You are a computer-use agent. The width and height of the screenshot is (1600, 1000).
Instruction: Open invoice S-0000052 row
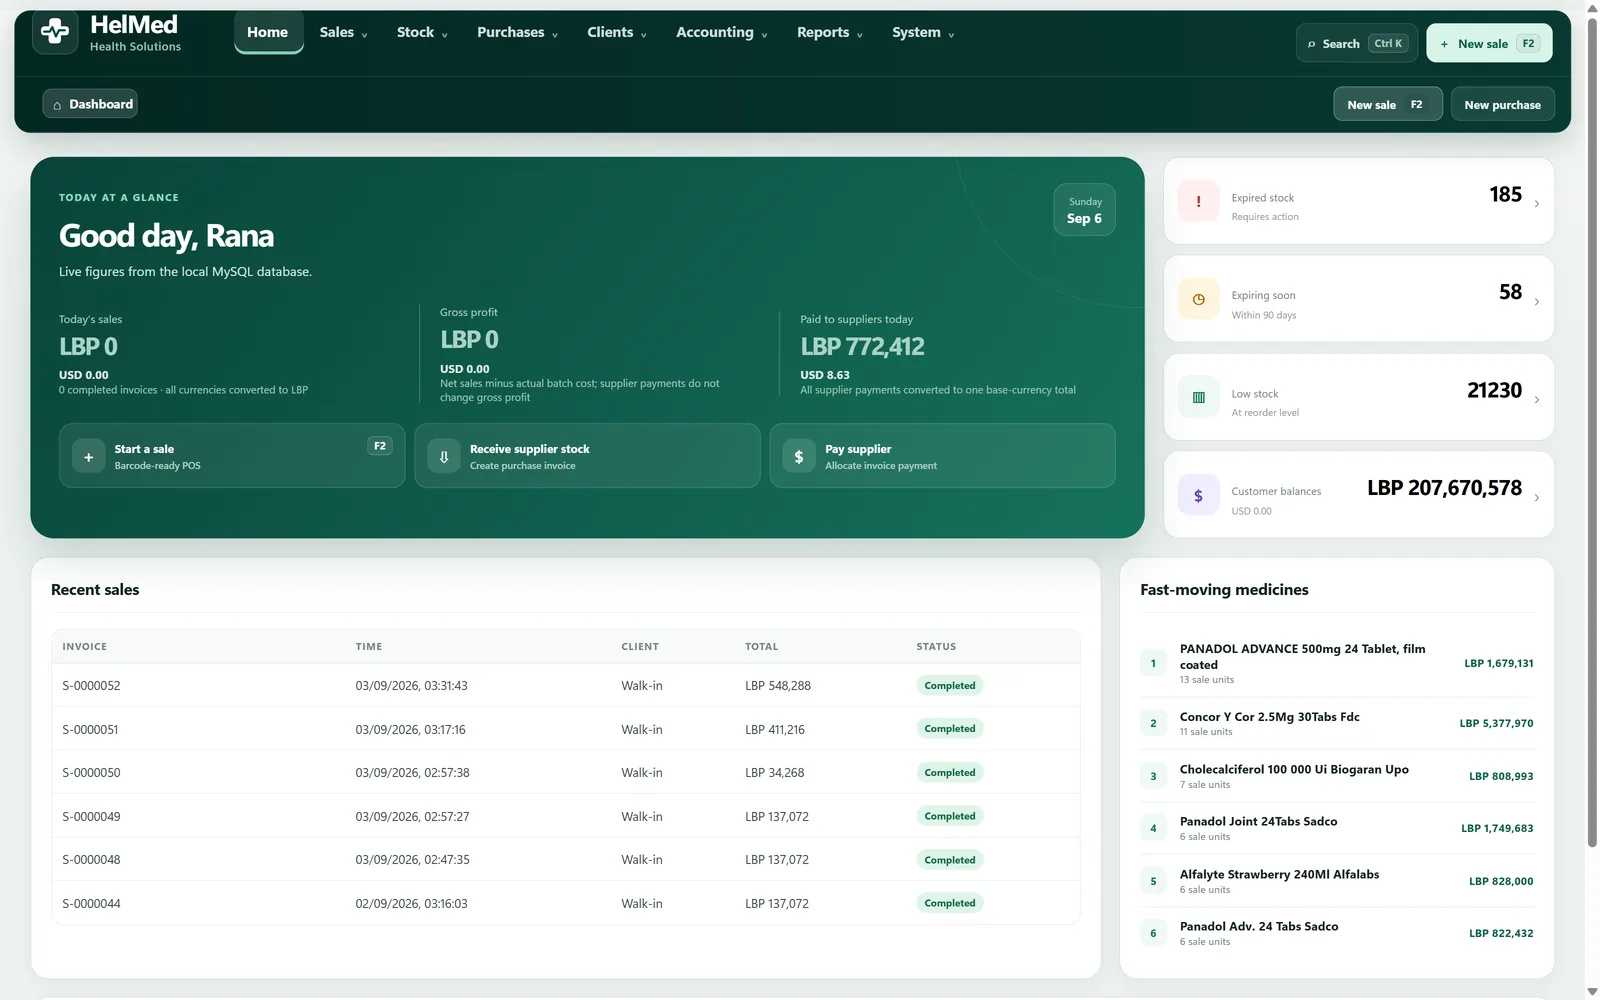point(566,685)
